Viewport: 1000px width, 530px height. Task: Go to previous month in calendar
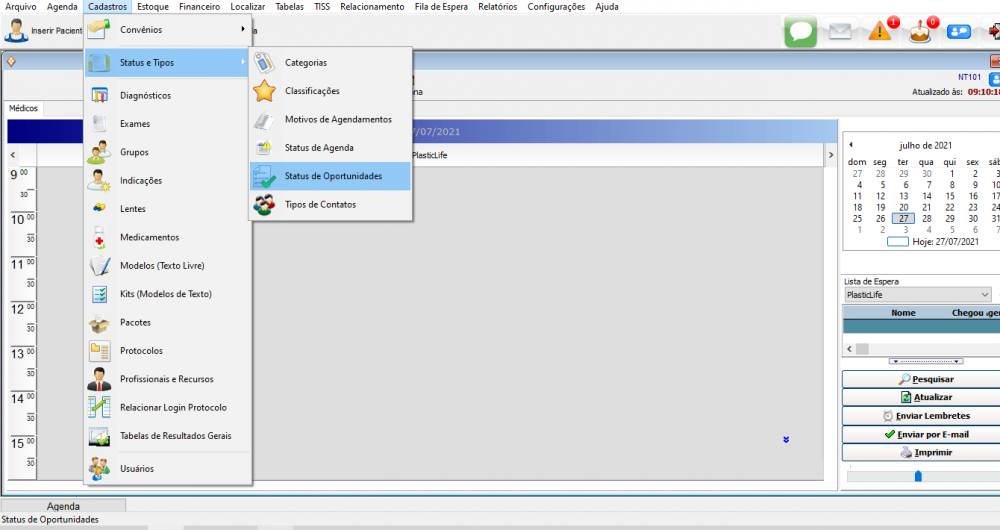[851, 145]
